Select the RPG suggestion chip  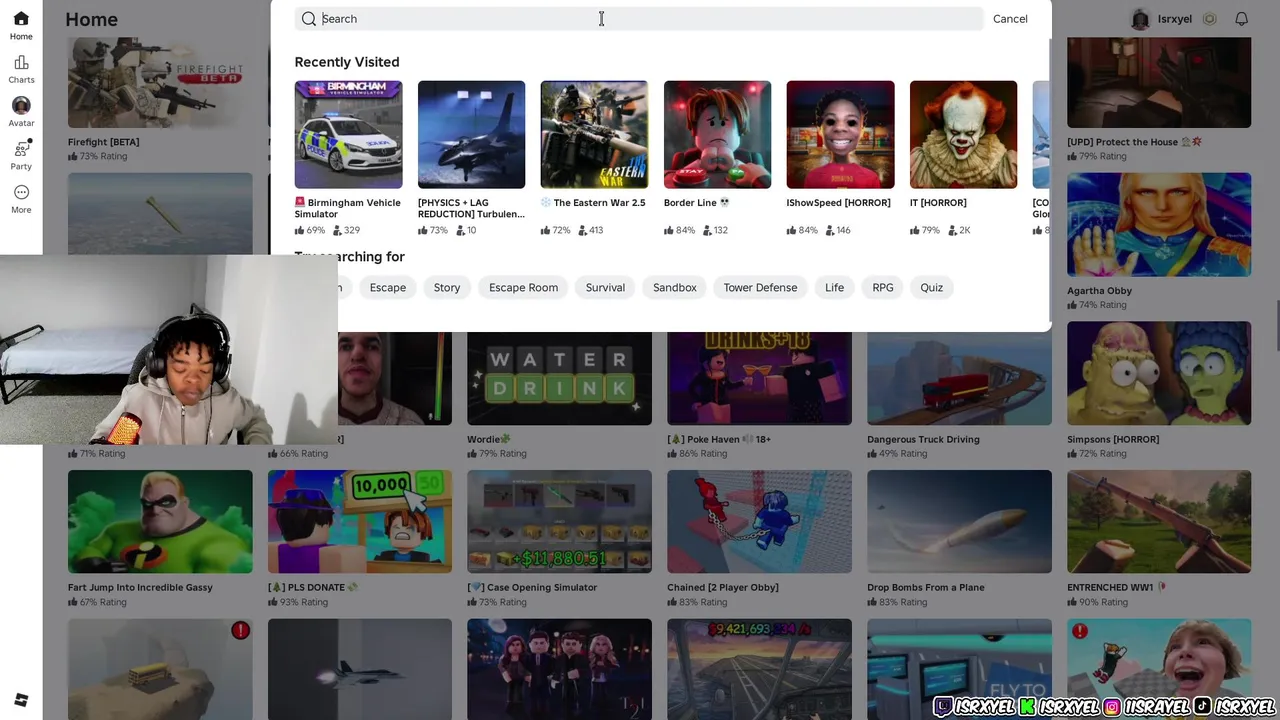point(883,287)
